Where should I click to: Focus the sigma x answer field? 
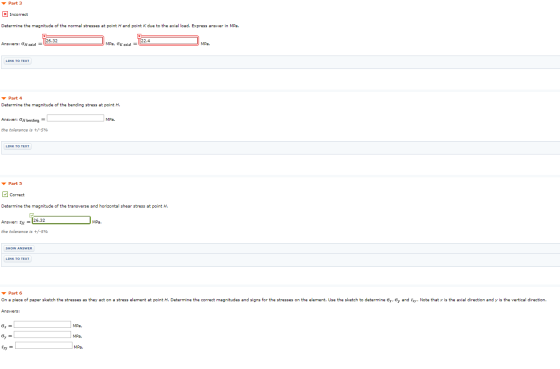pyautogui.click(x=42, y=324)
